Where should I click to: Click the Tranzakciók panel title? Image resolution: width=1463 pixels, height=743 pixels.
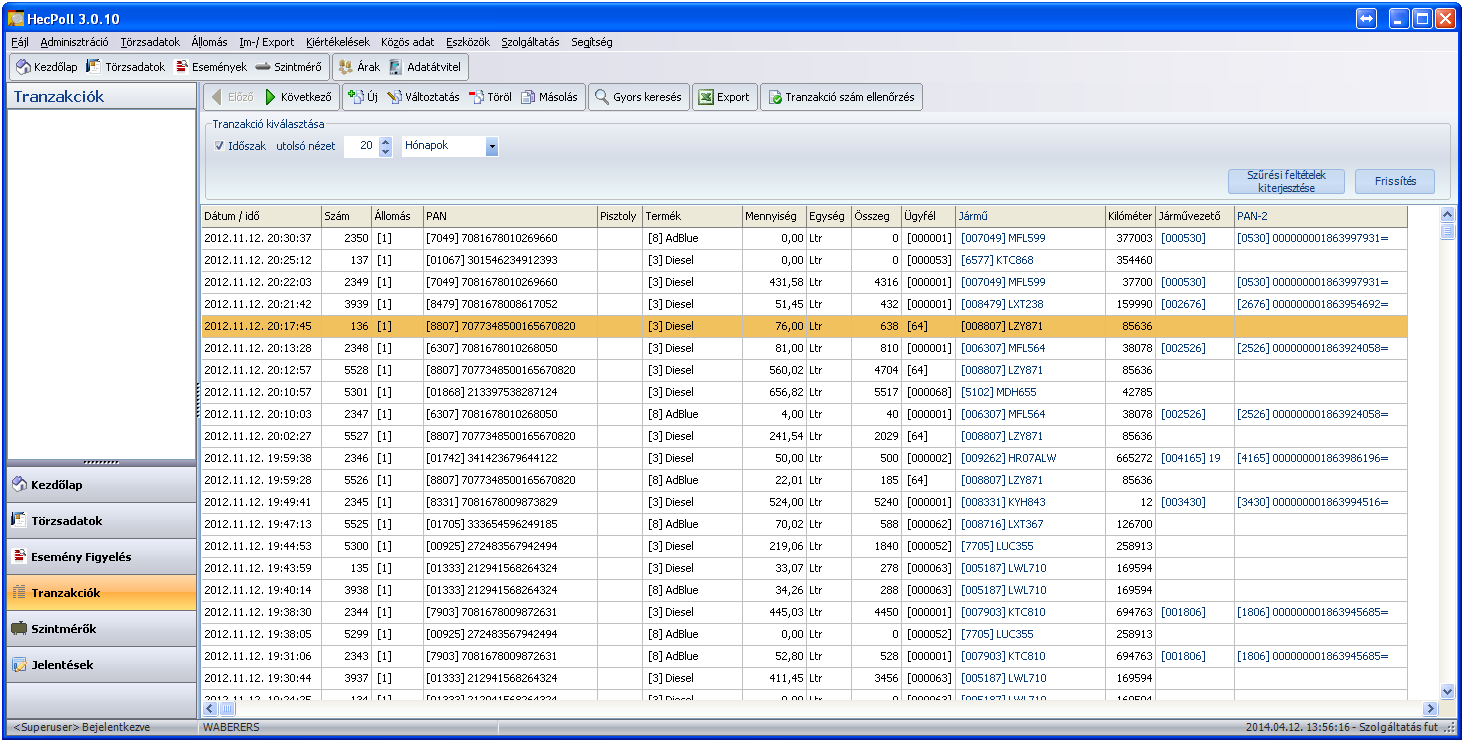[59, 97]
